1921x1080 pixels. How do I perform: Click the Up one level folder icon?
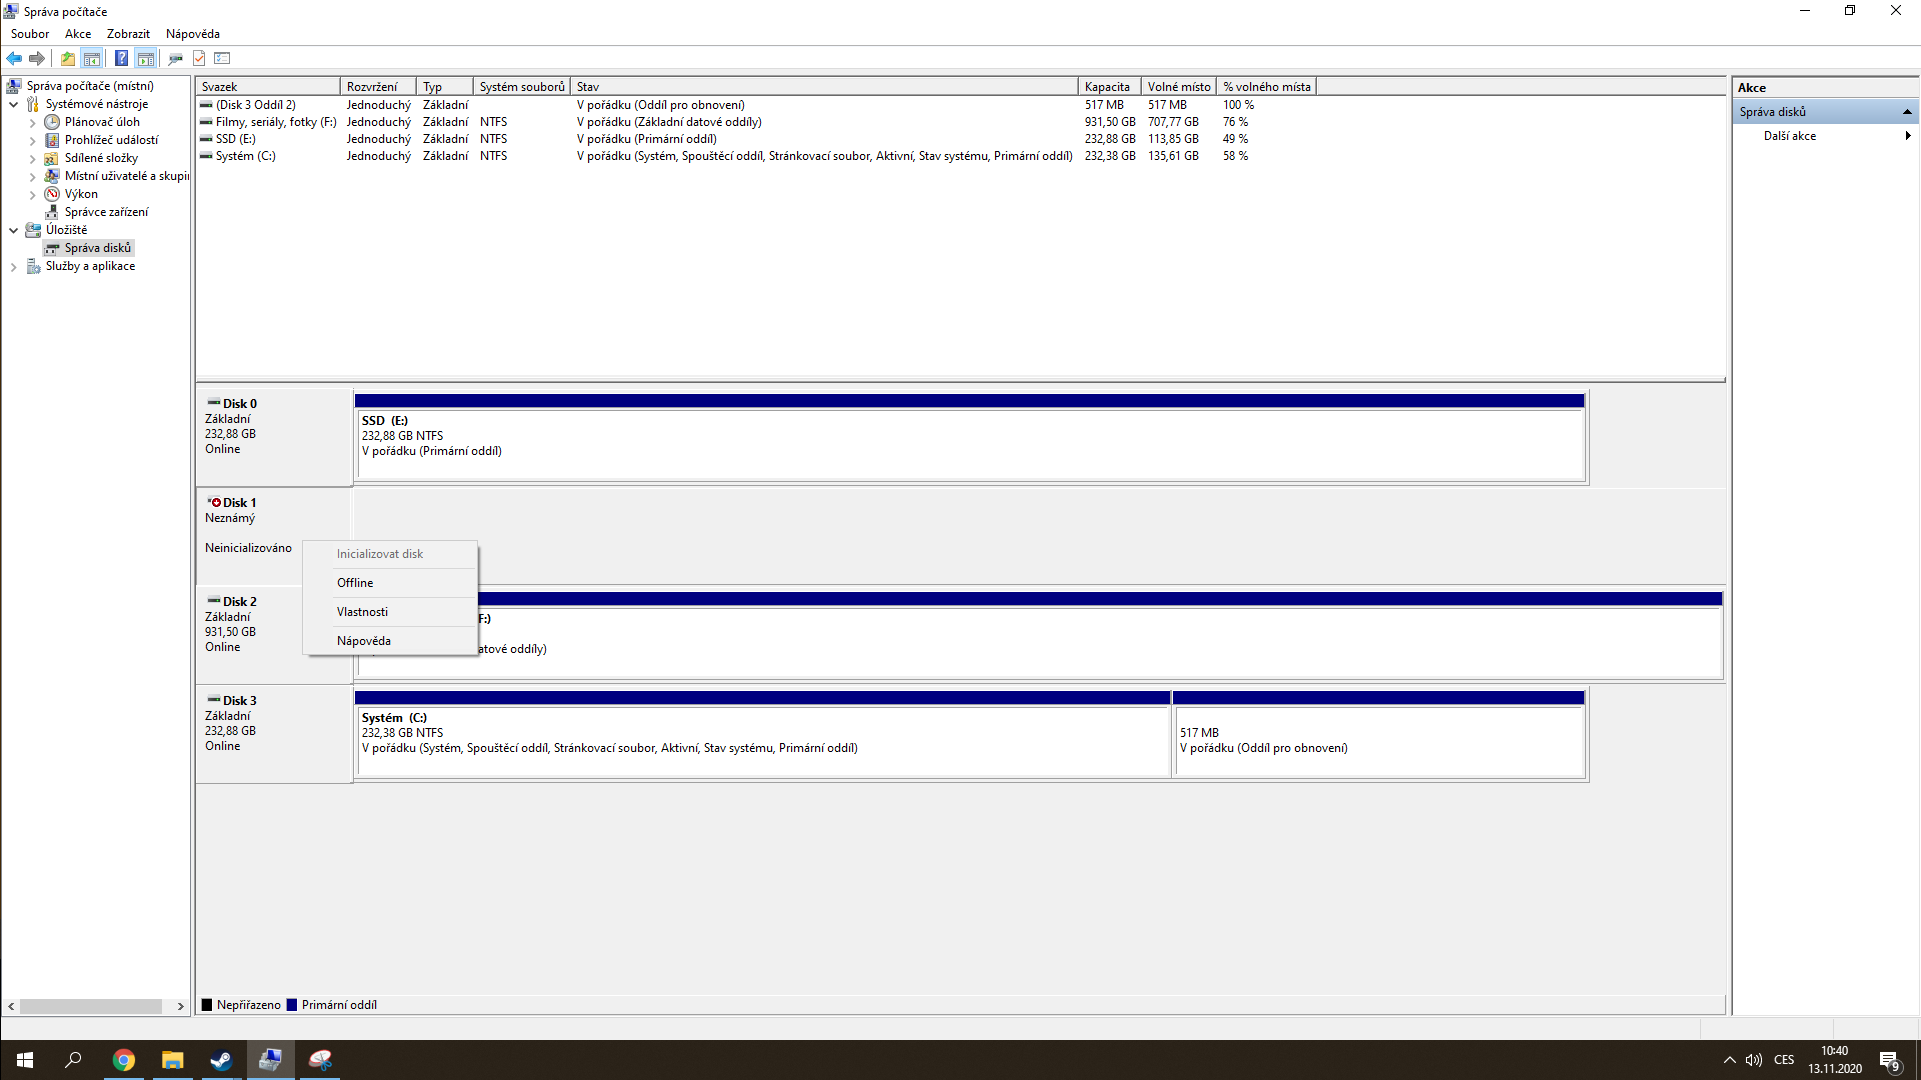point(67,58)
